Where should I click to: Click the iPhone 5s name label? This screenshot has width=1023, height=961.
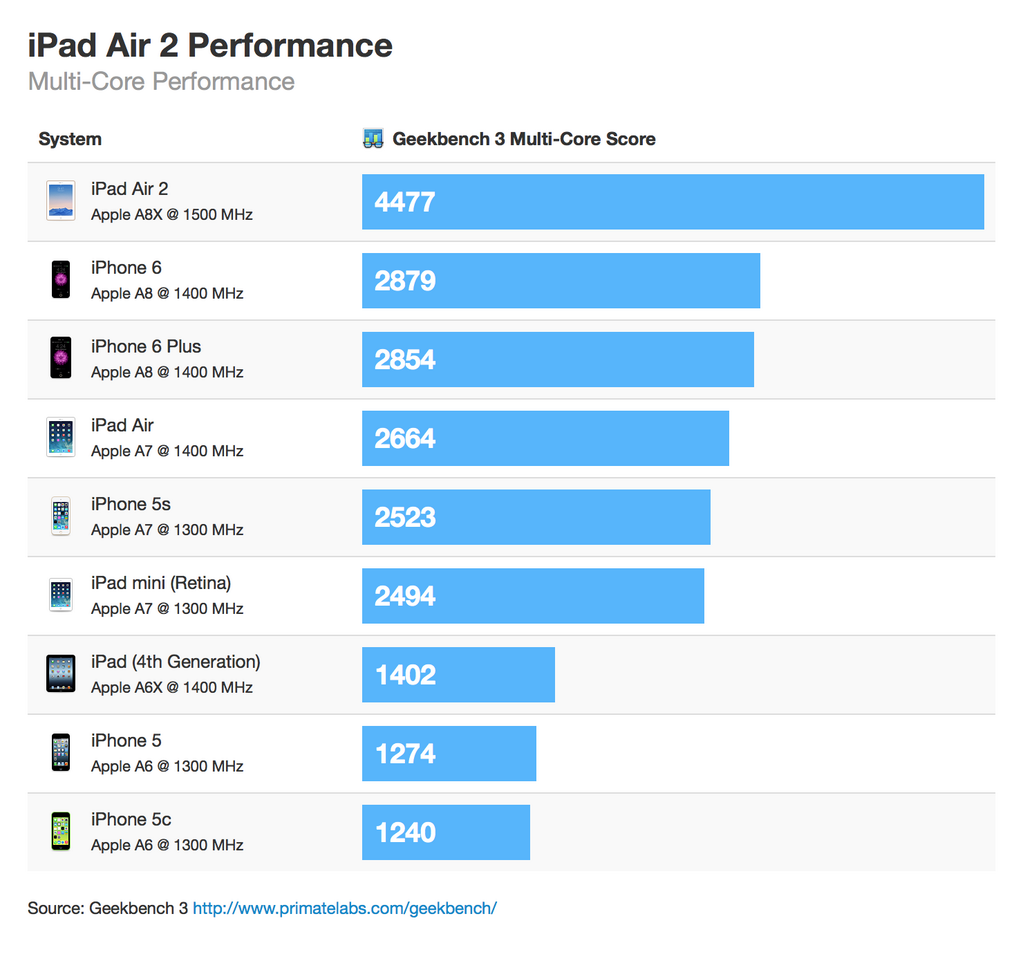click(130, 504)
